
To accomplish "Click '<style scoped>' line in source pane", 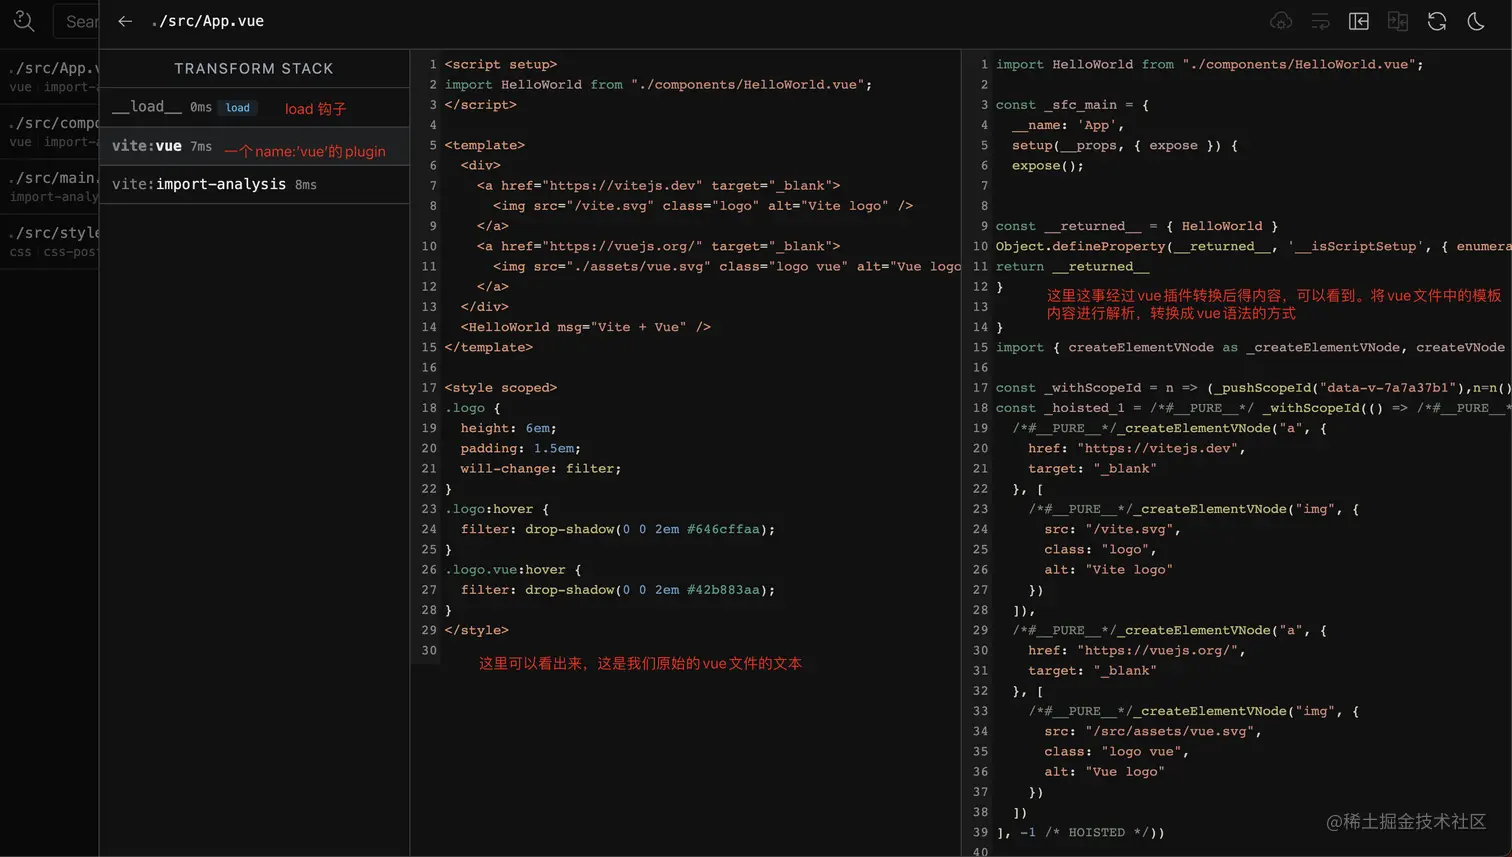I will pos(501,388).
